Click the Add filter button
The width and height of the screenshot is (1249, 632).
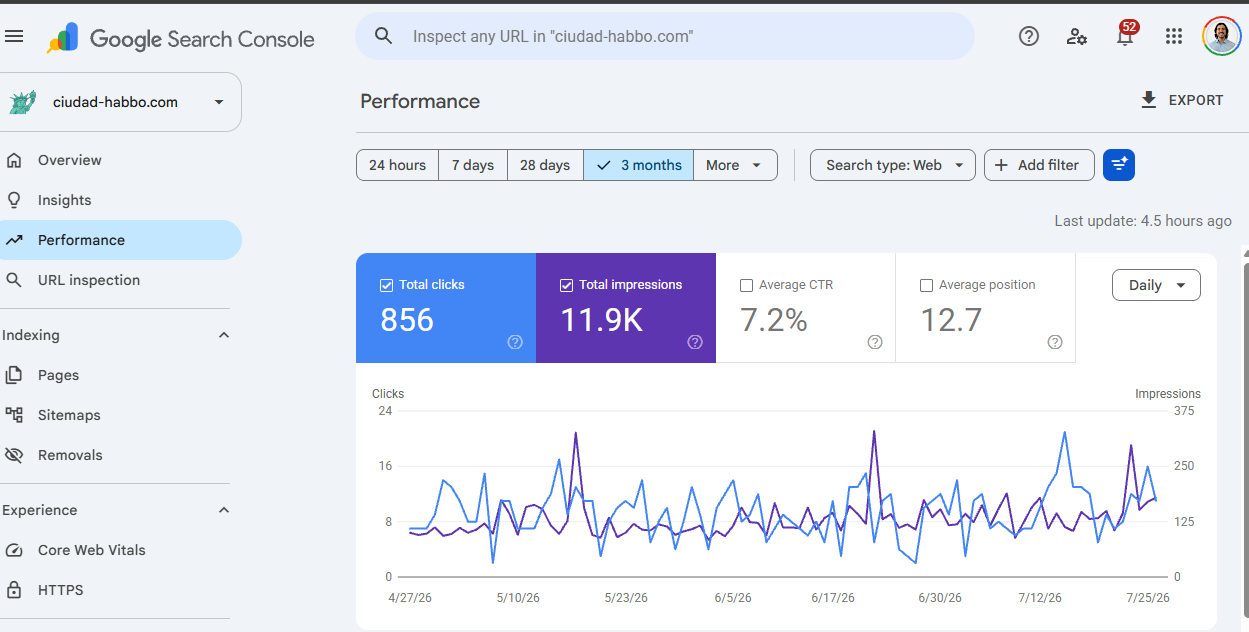click(x=1039, y=165)
